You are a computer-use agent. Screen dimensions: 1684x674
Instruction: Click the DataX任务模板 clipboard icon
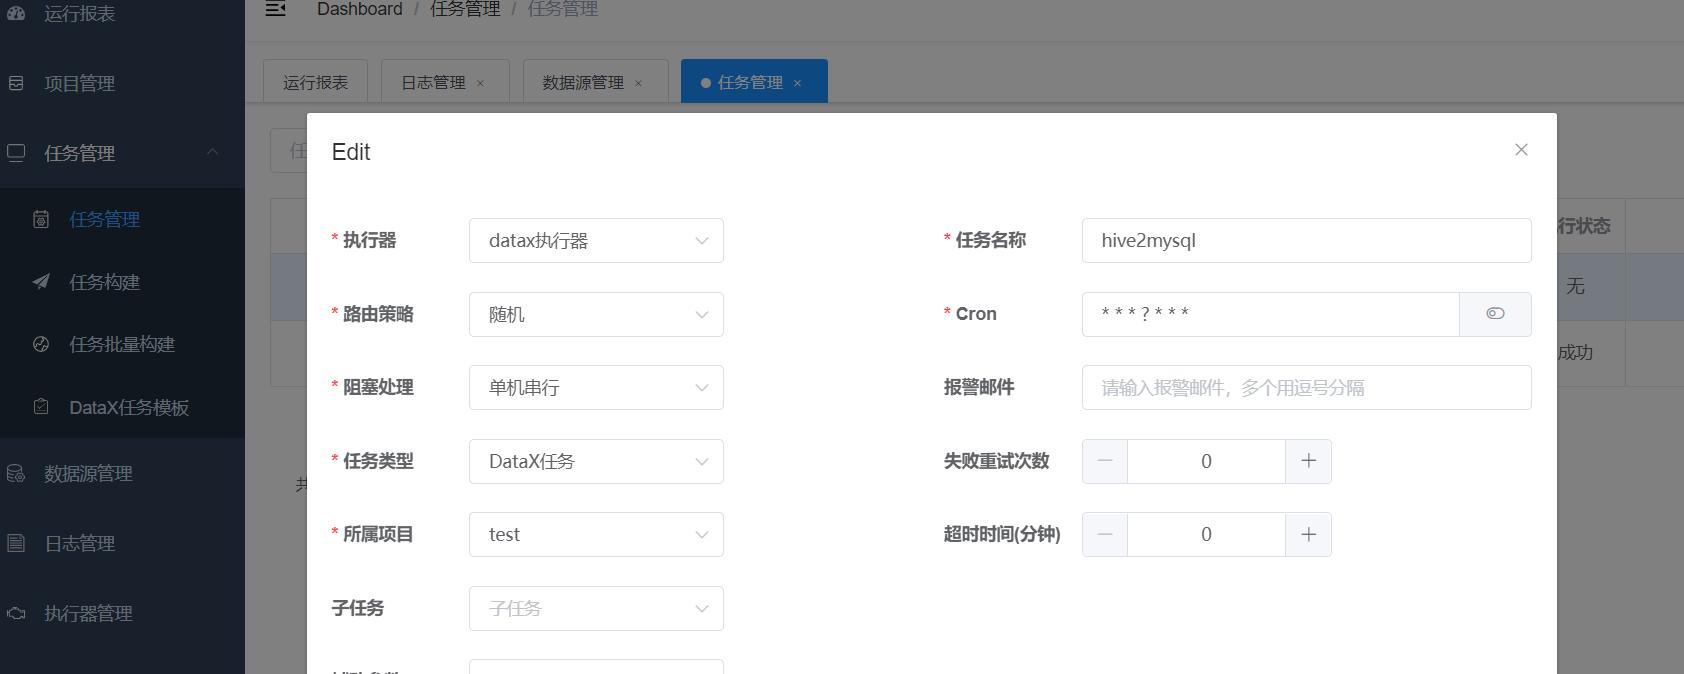coord(41,407)
